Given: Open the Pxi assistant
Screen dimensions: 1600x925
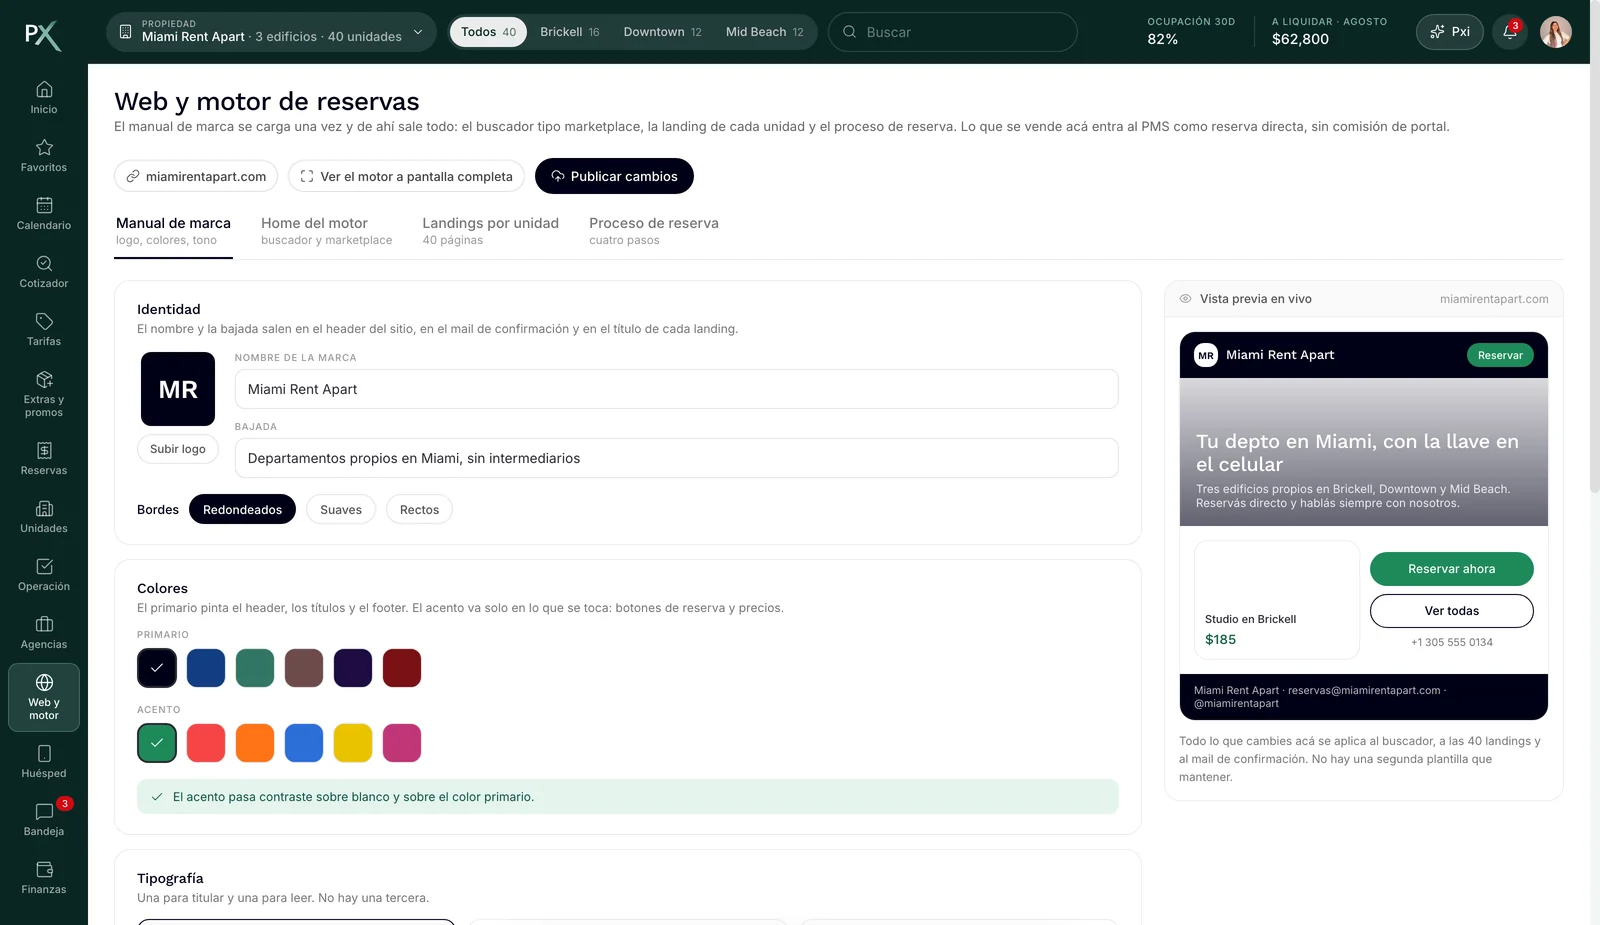Looking at the screenshot, I should click(x=1449, y=32).
